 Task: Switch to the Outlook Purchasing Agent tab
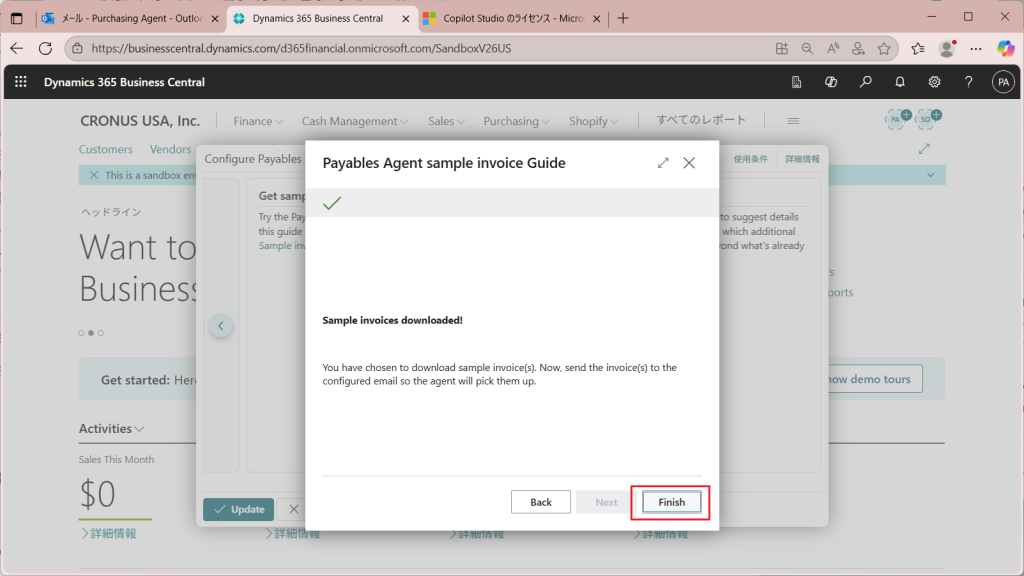coord(131,18)
